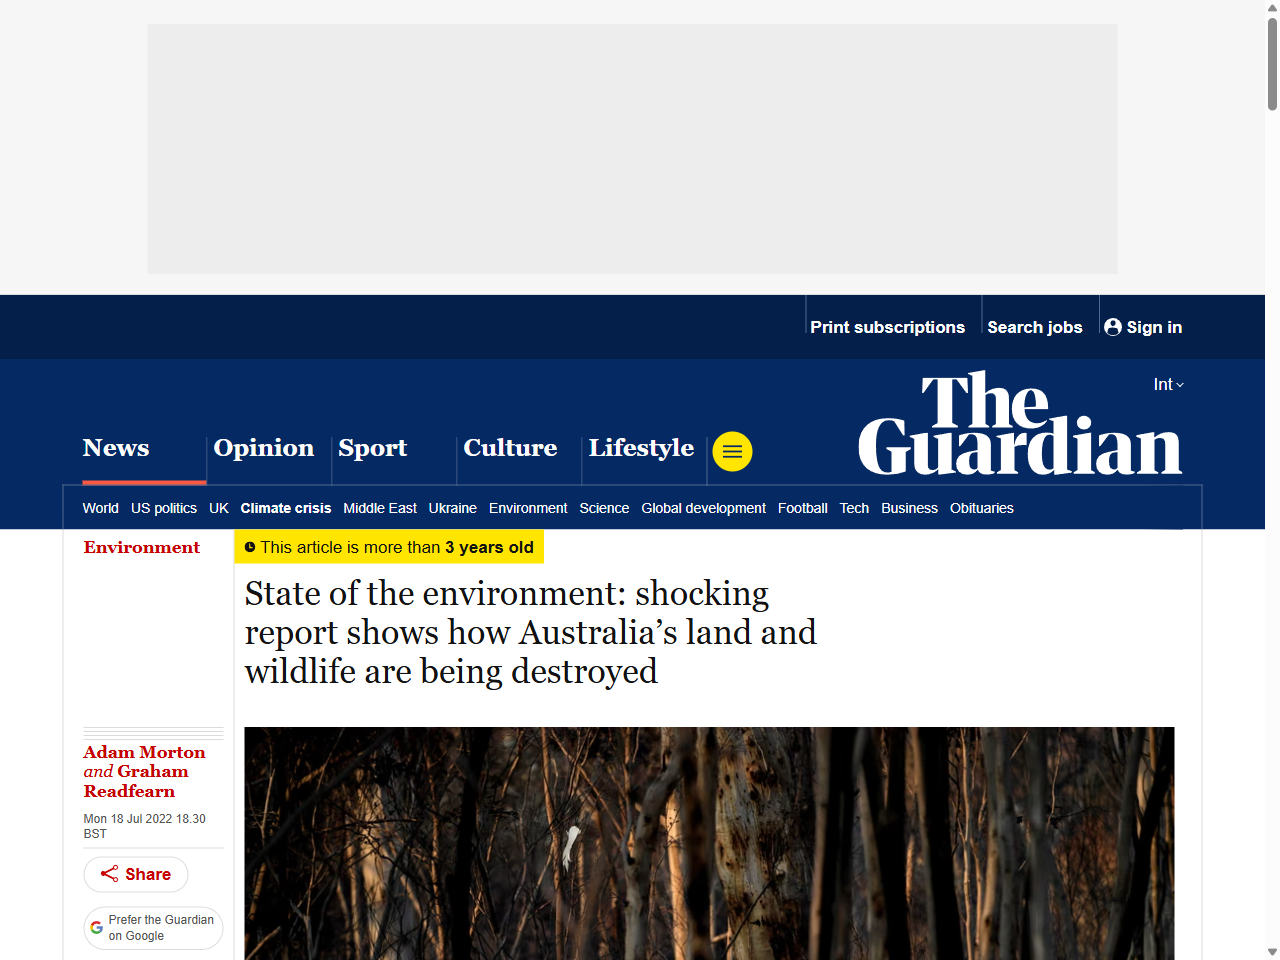Open the Climate crisis subsection
This screenshot has width=1280, height=960.
[x=285, y=508]
